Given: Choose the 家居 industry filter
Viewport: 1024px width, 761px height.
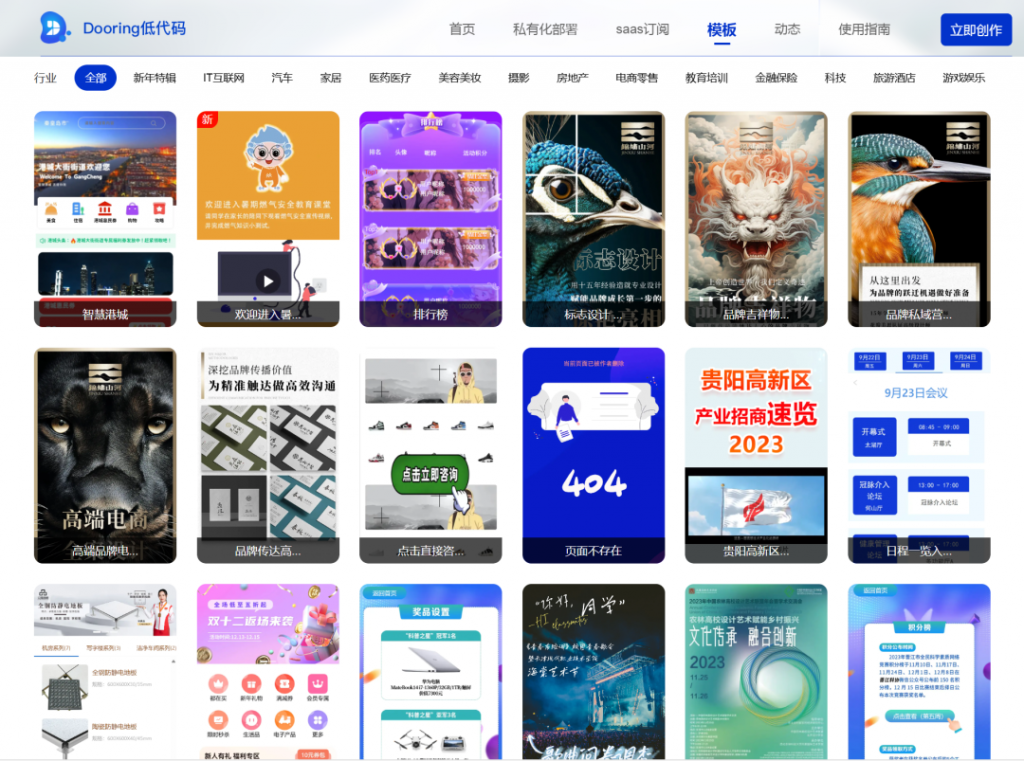Looking at the screenshot, I should point(331,78).
